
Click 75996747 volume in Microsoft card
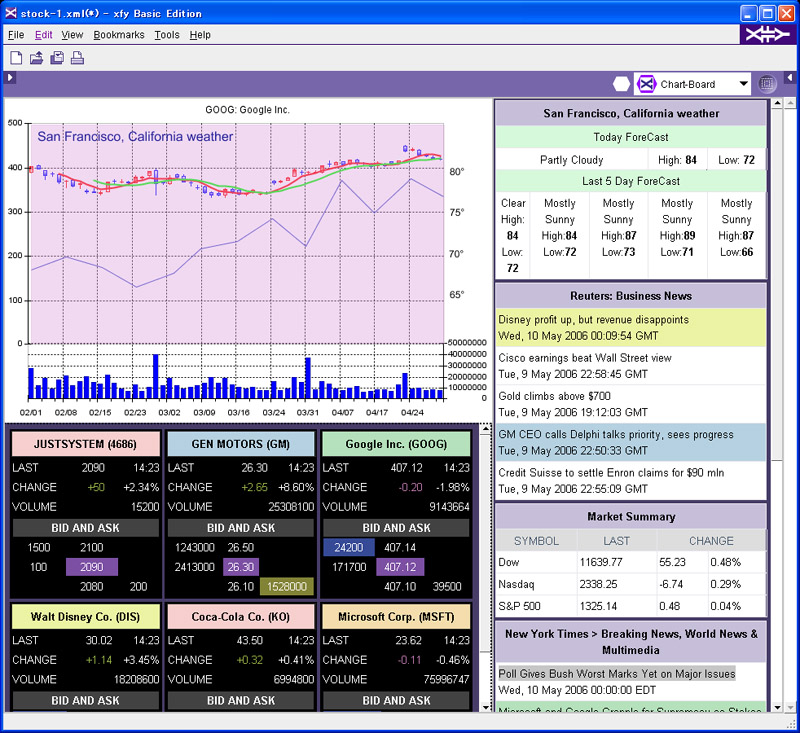click(x=446, y=679)
